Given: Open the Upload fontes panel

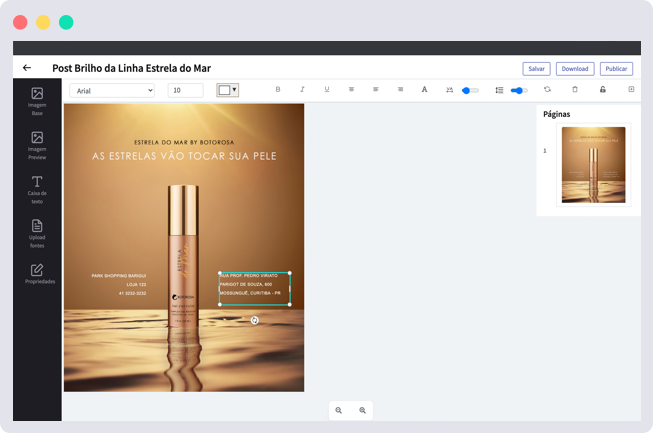Looking at the screenshot, I should pyautogui.click(x=37, y=230).
